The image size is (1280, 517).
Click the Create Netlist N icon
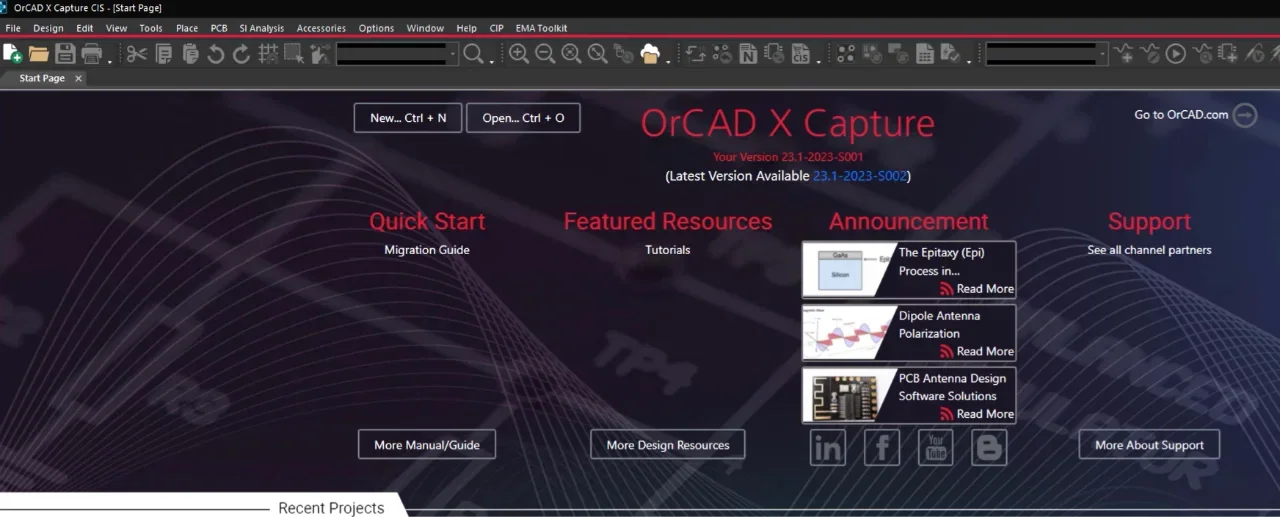pos(748,54)
